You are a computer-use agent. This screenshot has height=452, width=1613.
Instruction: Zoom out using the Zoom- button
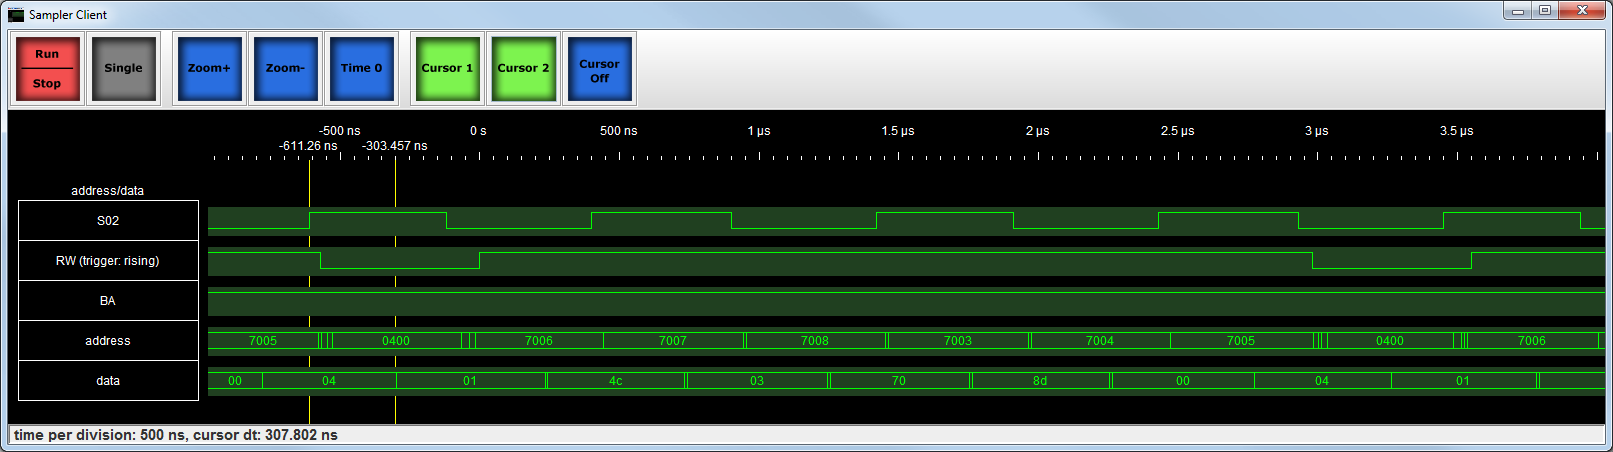pyautogui.click(x=285, y=69)
